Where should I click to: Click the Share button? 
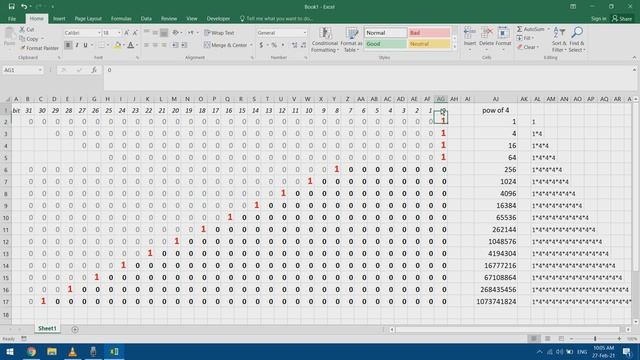(622, 19)
